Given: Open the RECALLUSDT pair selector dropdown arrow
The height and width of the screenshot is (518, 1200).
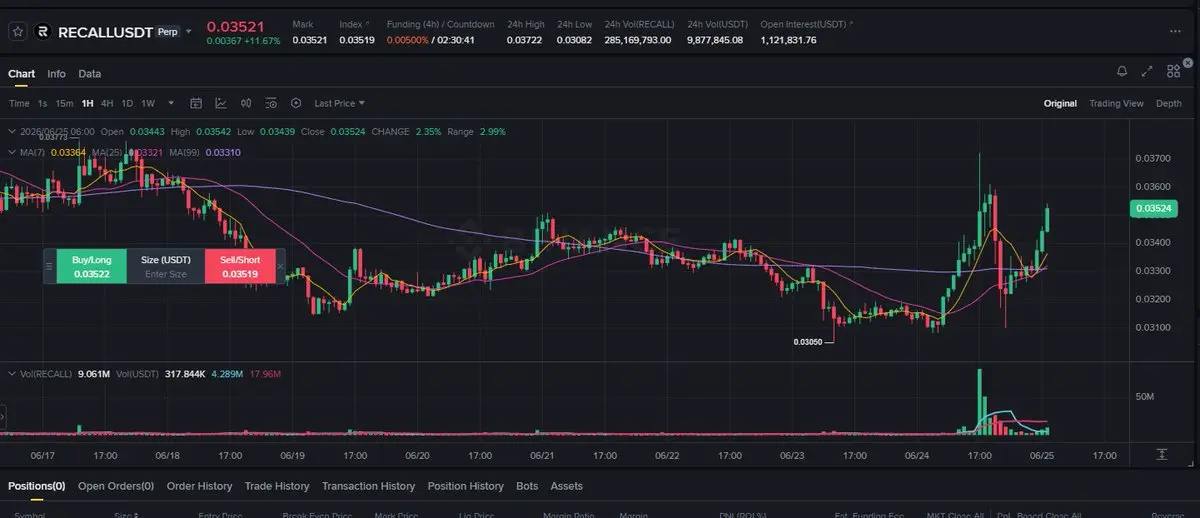Looking at the screenshot, I should [189, 32].
